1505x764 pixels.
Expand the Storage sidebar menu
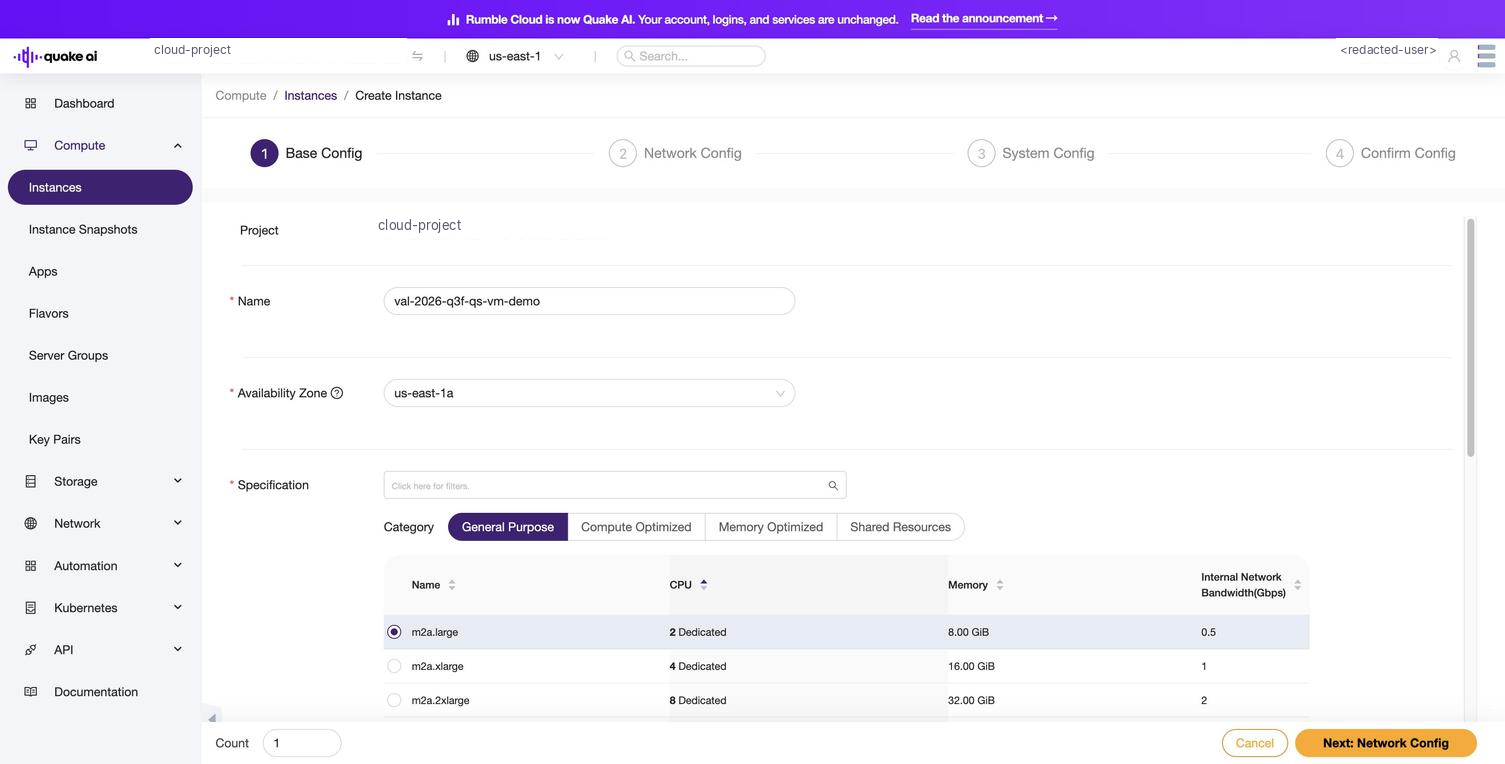[x=100, y=481]
